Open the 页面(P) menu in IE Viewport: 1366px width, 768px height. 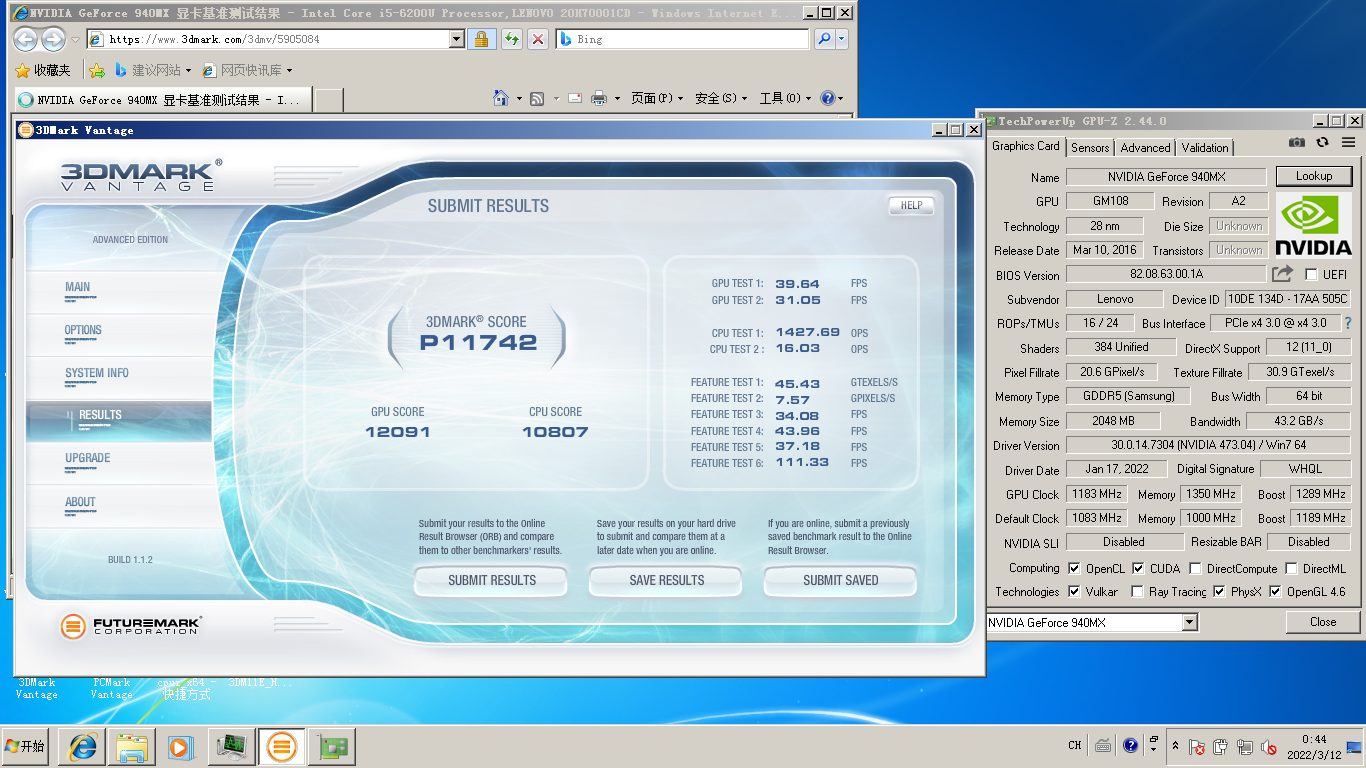tap(657, 98)
